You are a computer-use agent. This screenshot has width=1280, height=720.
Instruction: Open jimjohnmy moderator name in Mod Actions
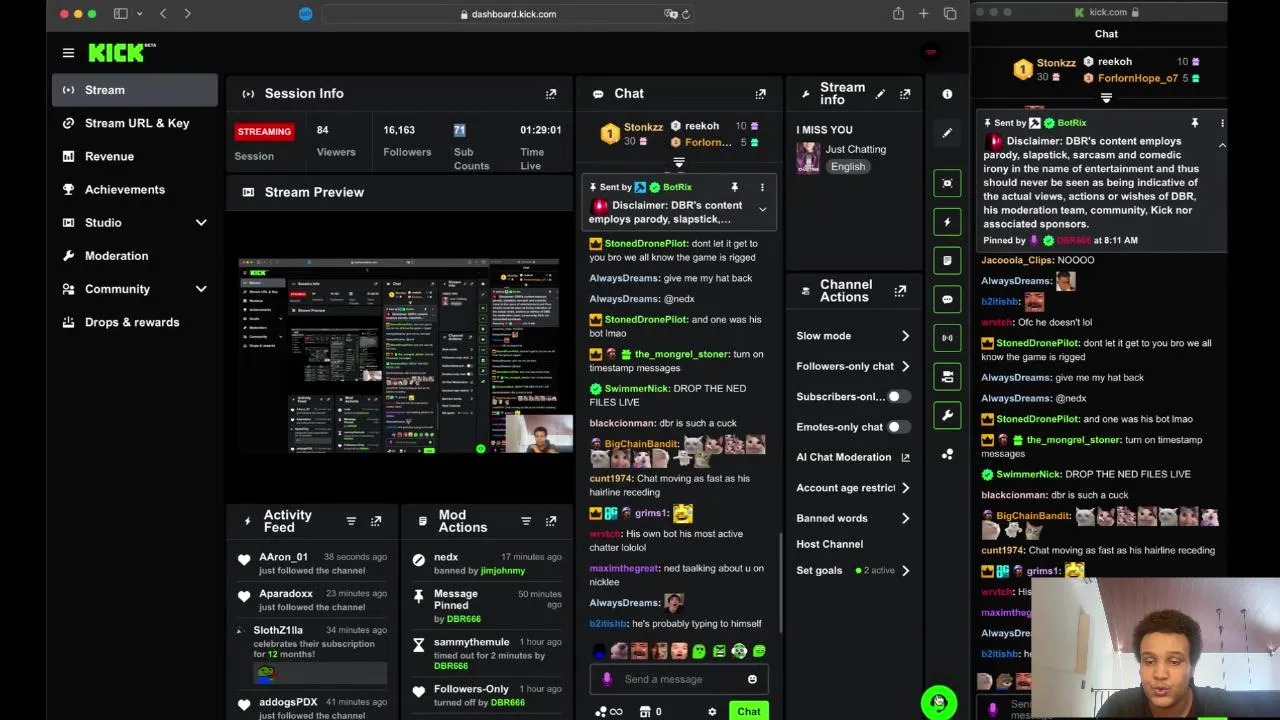tap(502, 571)
